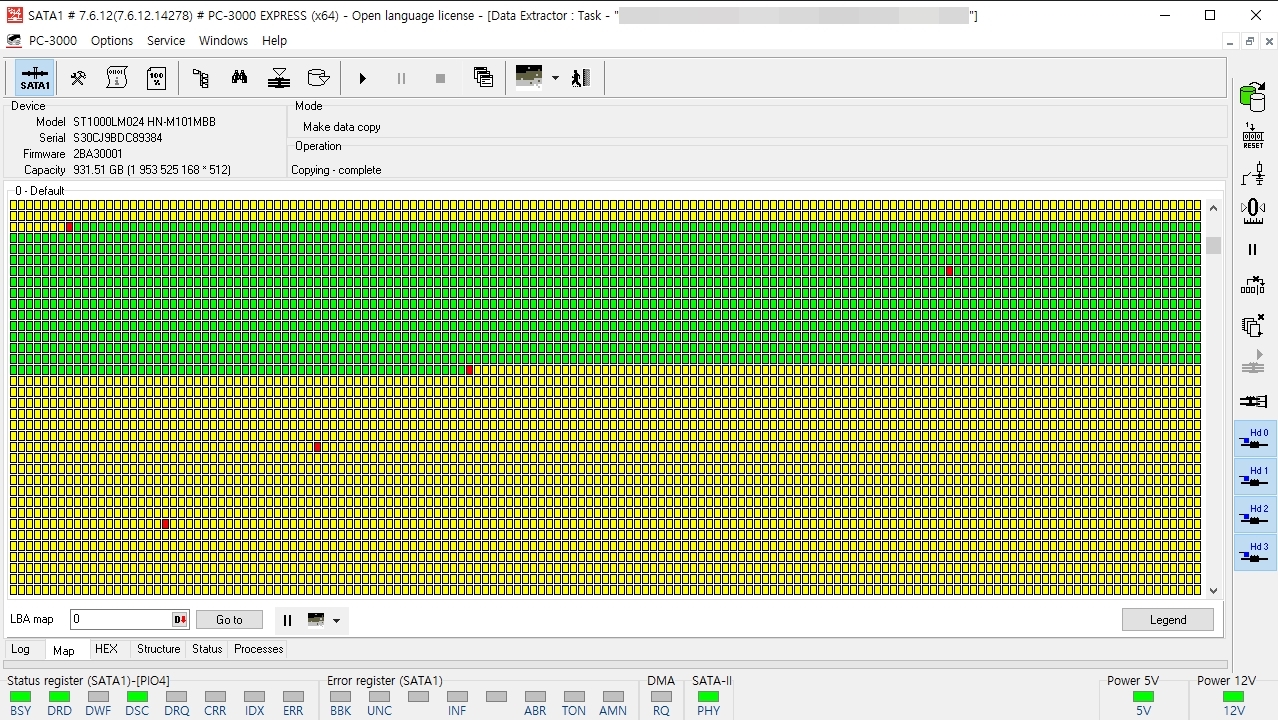The image size is (1278, 720).
Task: Click the binoculars search icon
Action: click(239, 78)
